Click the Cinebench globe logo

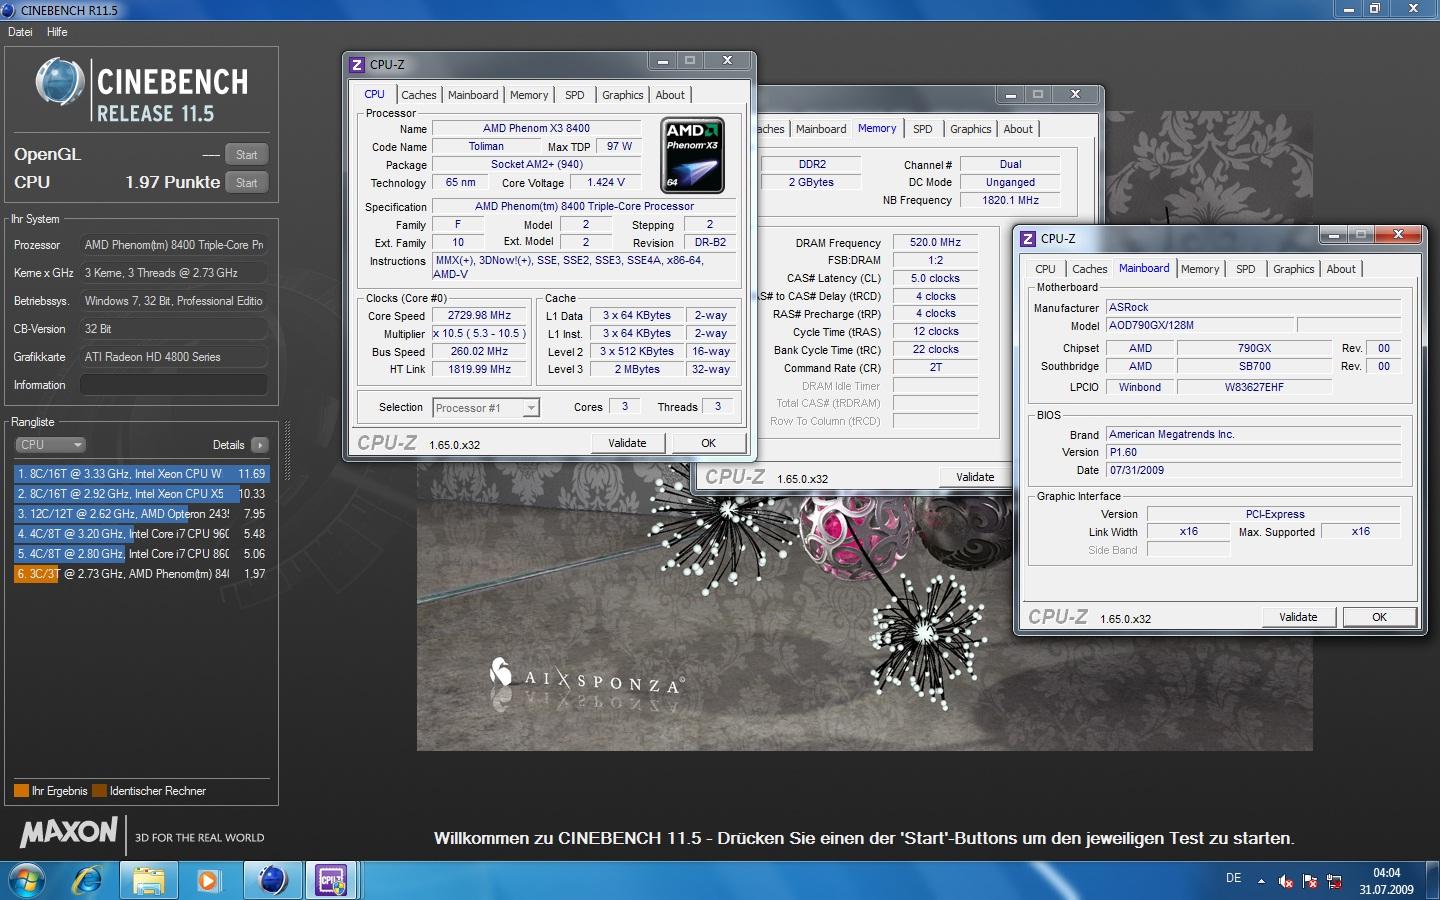coord(59,83)
